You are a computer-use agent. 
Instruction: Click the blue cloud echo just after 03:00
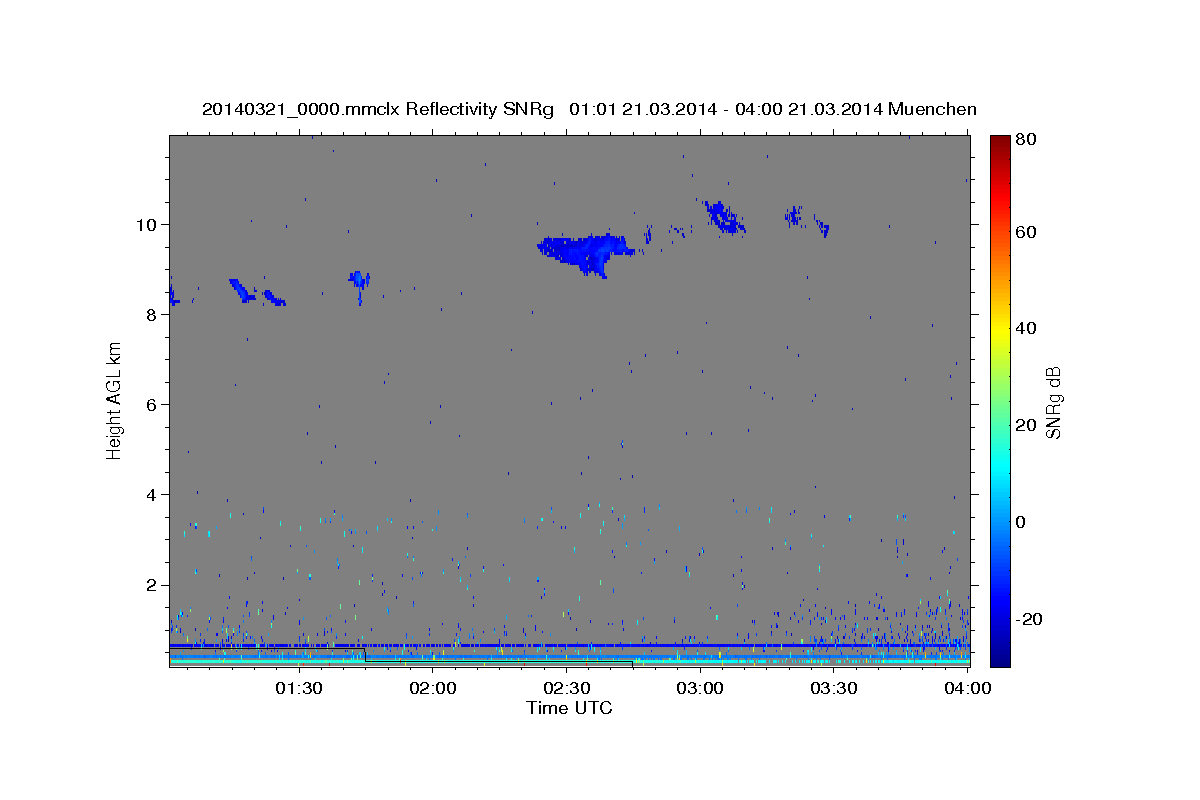[723, 217]
